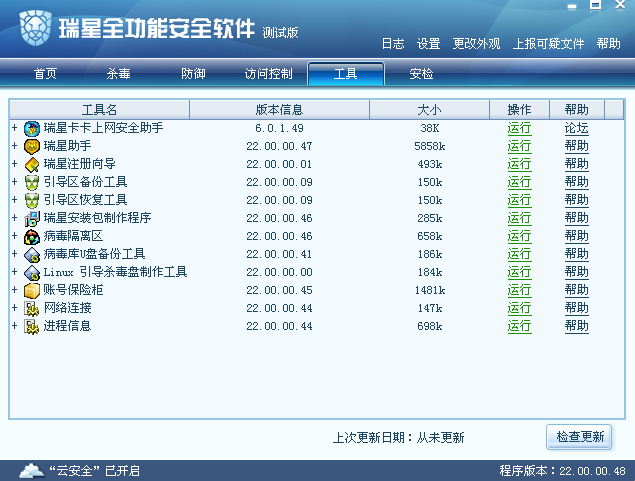Viewport: 635px width, 481px height.
Task: Expand the 账号保险柜 row
Action: pyautogui.click(x=15, y=290)
